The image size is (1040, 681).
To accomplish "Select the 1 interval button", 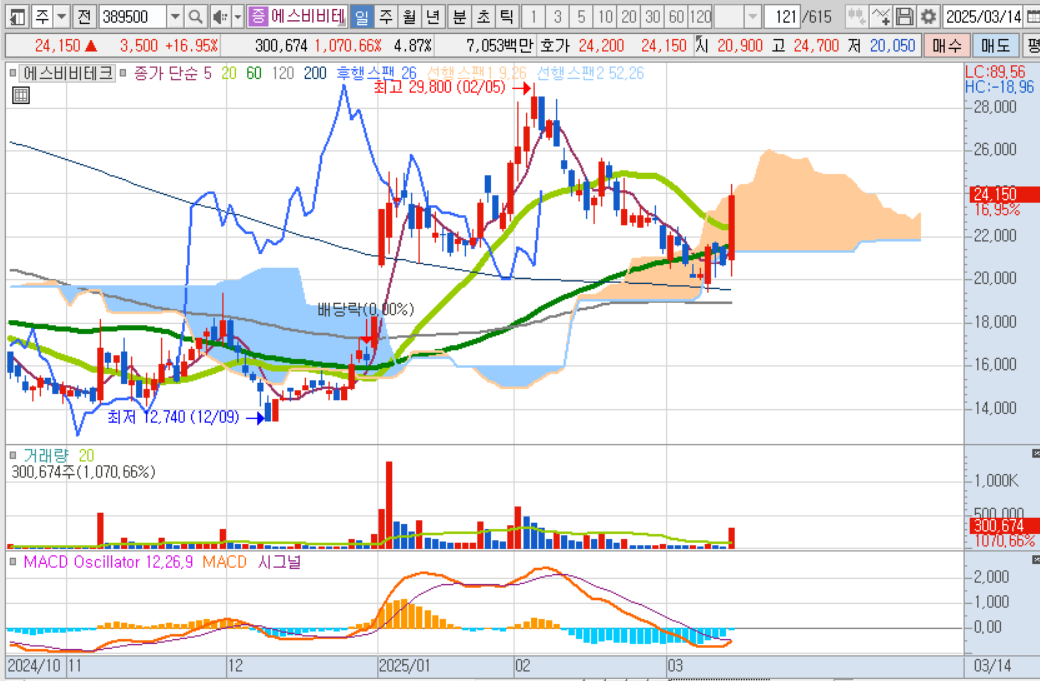I will click(533, 17).
